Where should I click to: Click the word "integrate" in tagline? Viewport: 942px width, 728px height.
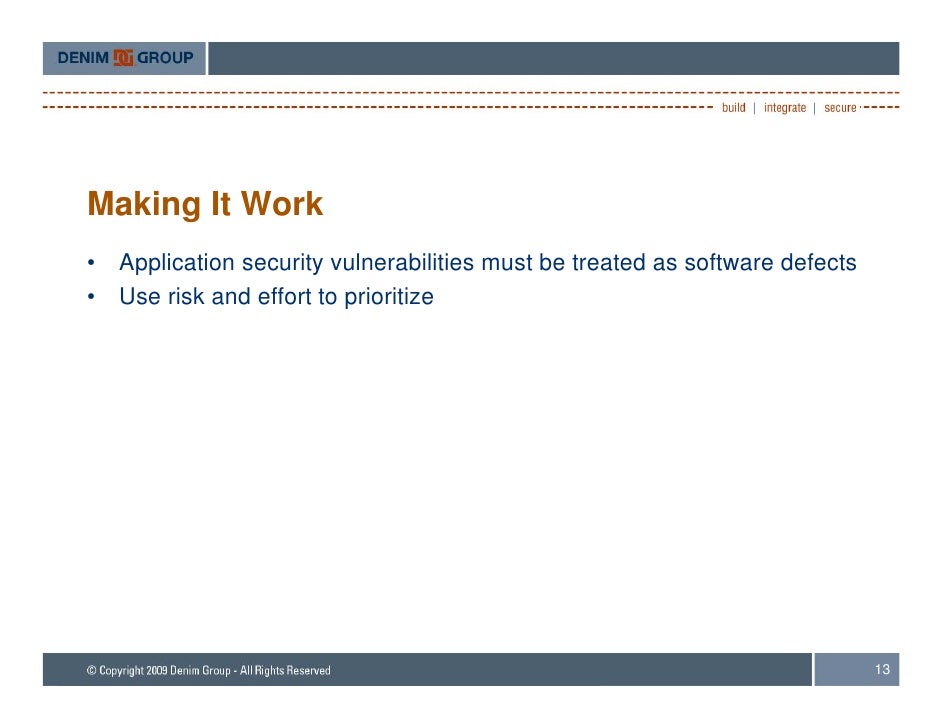tap(785, 108)
